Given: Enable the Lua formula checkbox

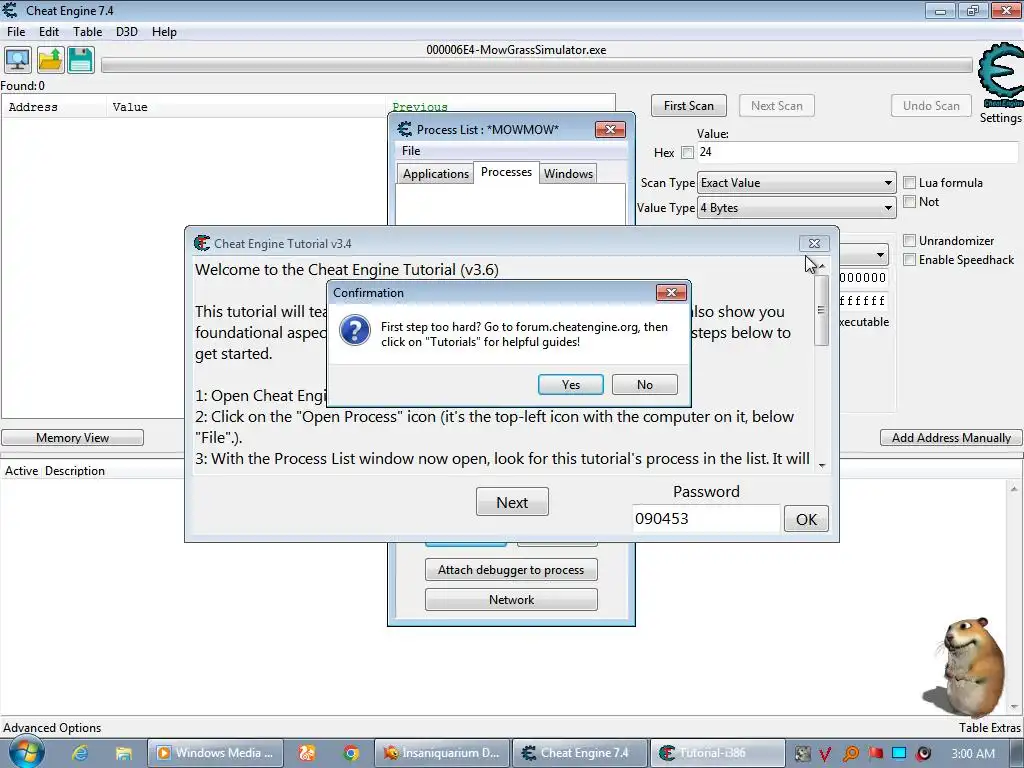Looking at the screenshot, I should pos(909,183).
